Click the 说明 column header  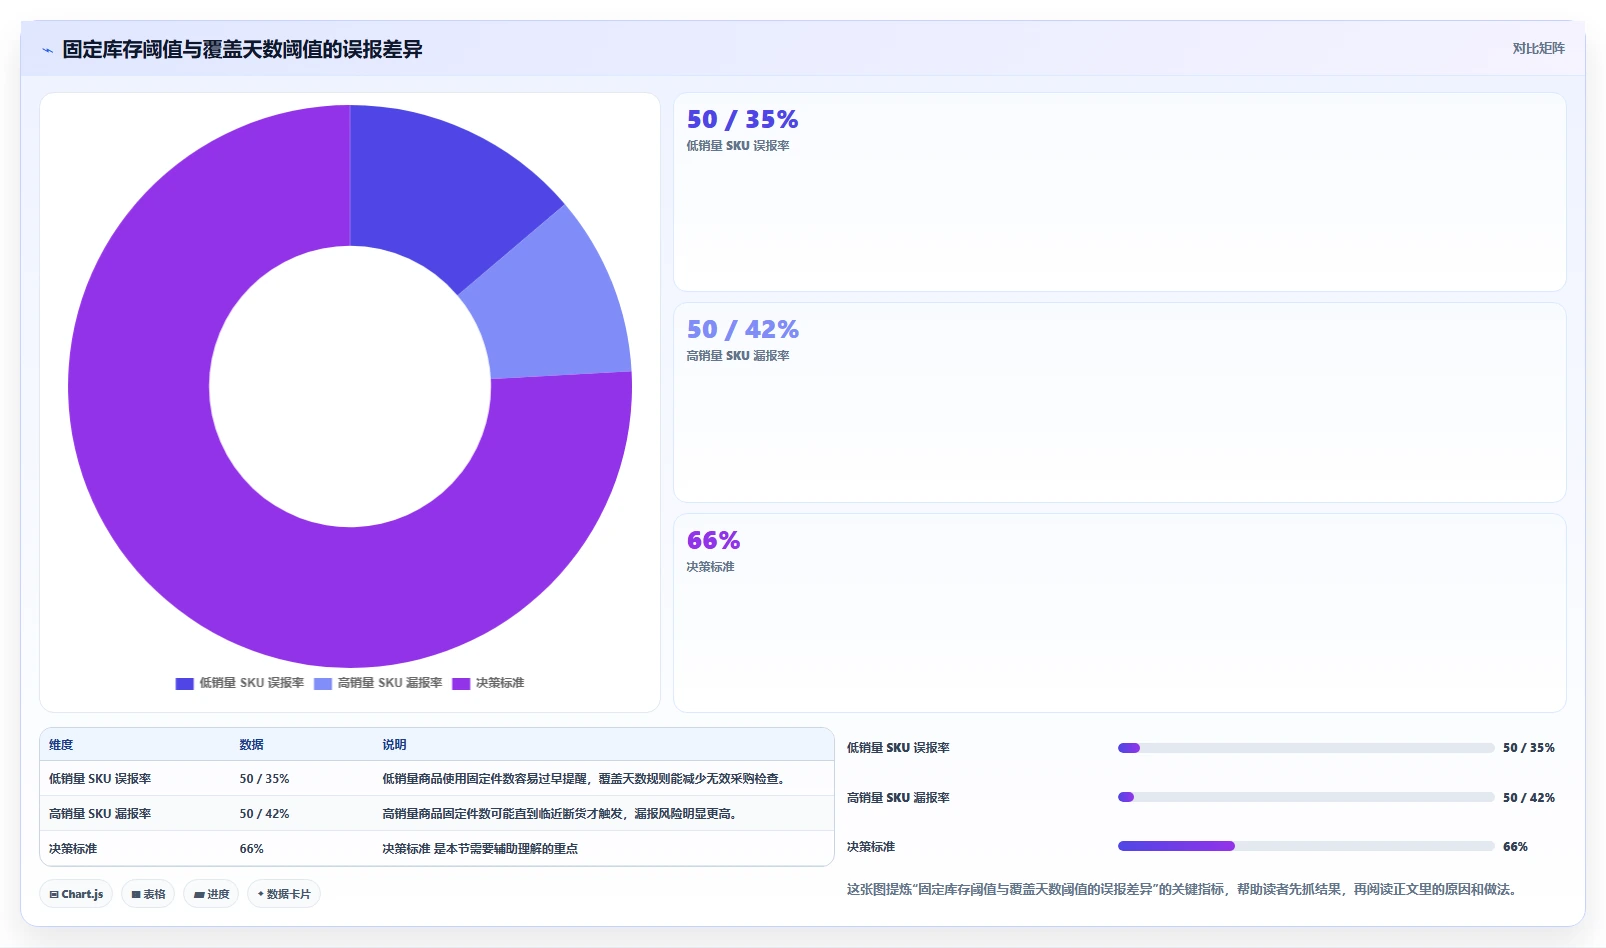click(x=394, y=745)
